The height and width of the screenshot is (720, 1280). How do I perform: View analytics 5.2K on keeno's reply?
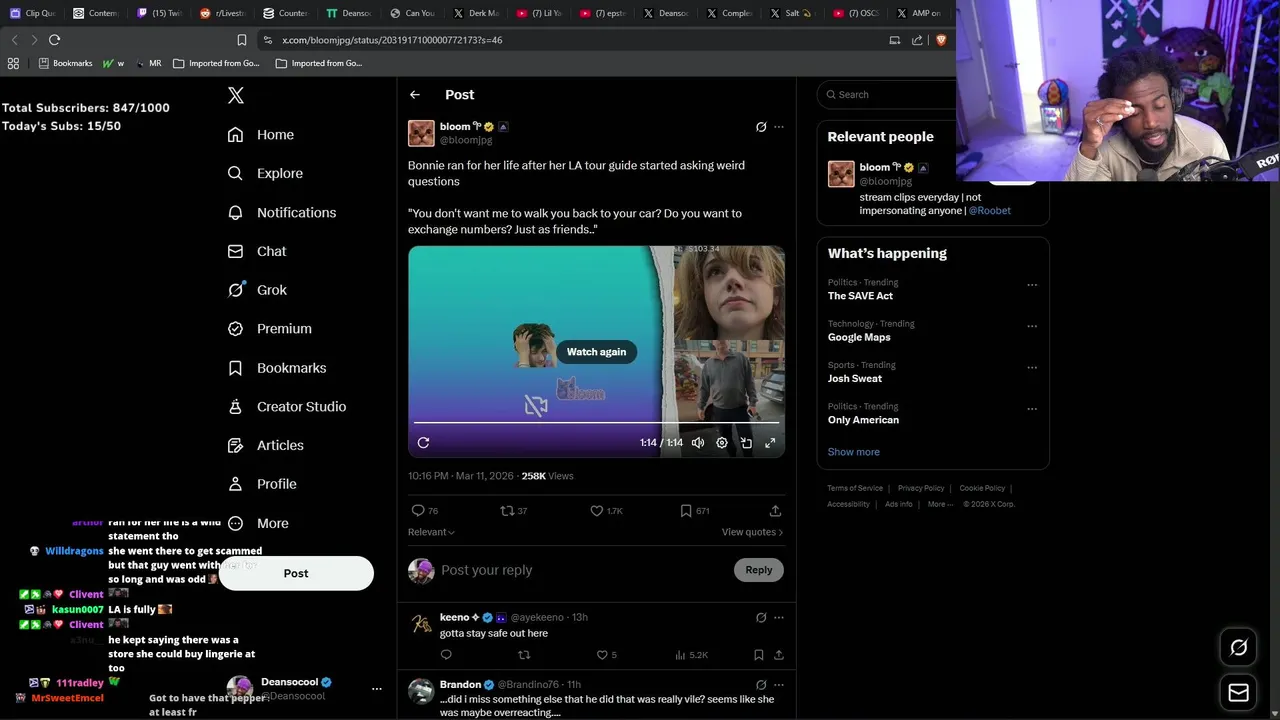691,655
